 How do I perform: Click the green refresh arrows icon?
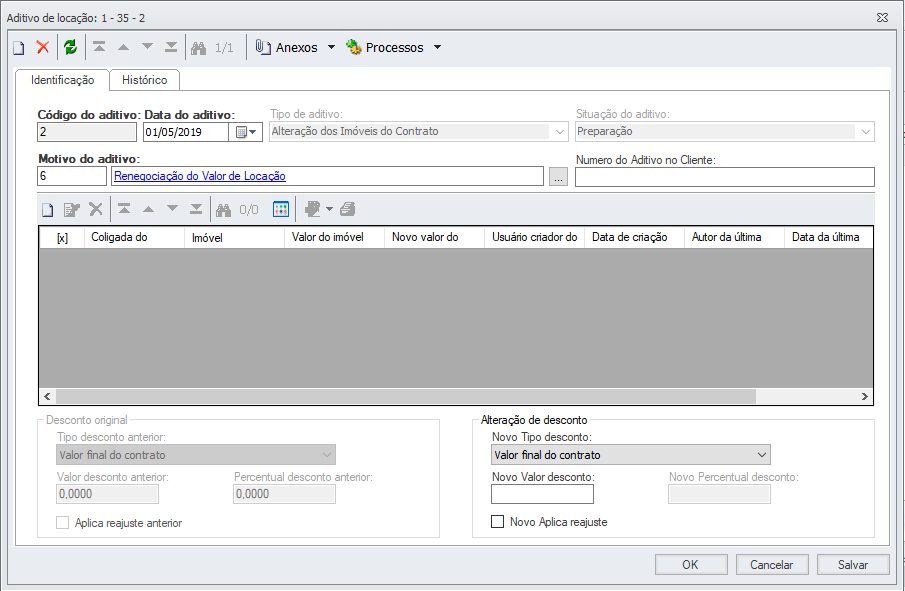click(70, 47)
